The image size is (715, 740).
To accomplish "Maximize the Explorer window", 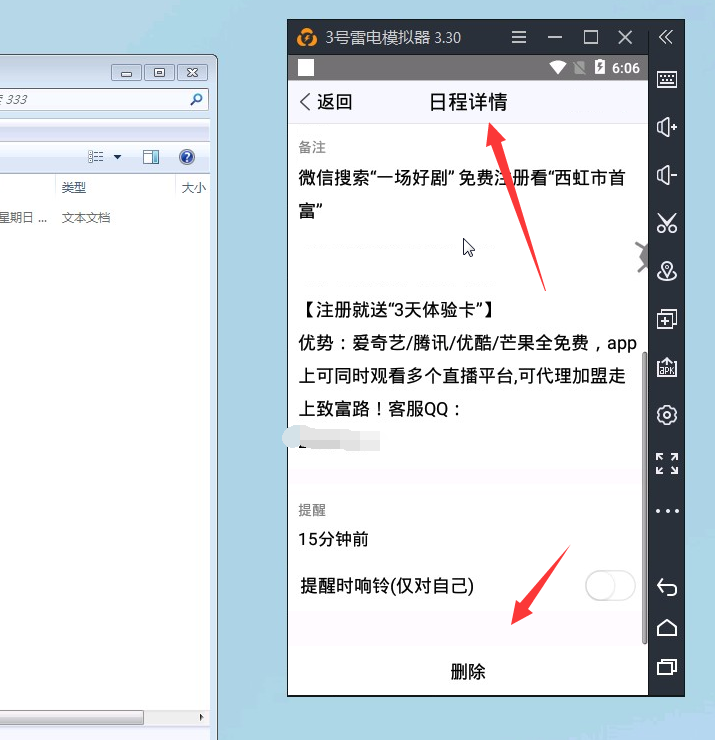I will pyautogui.click(x=160, y=73).
